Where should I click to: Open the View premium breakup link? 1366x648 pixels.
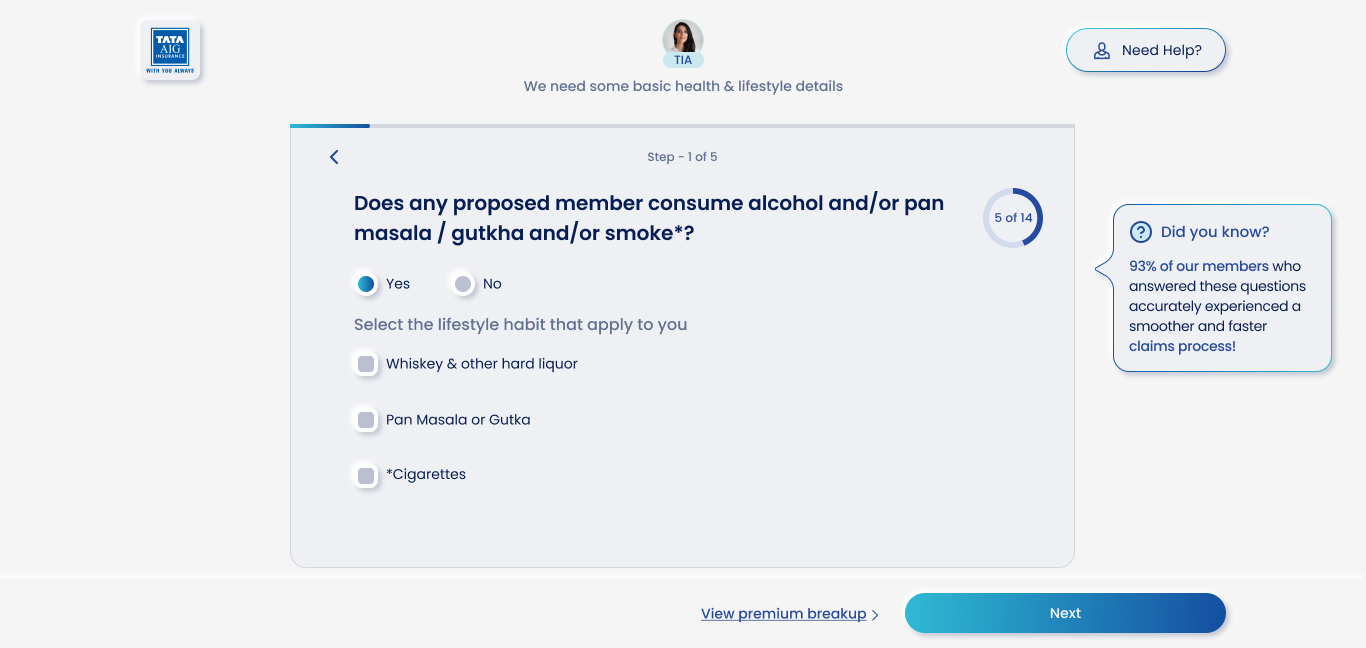(783, 614)
